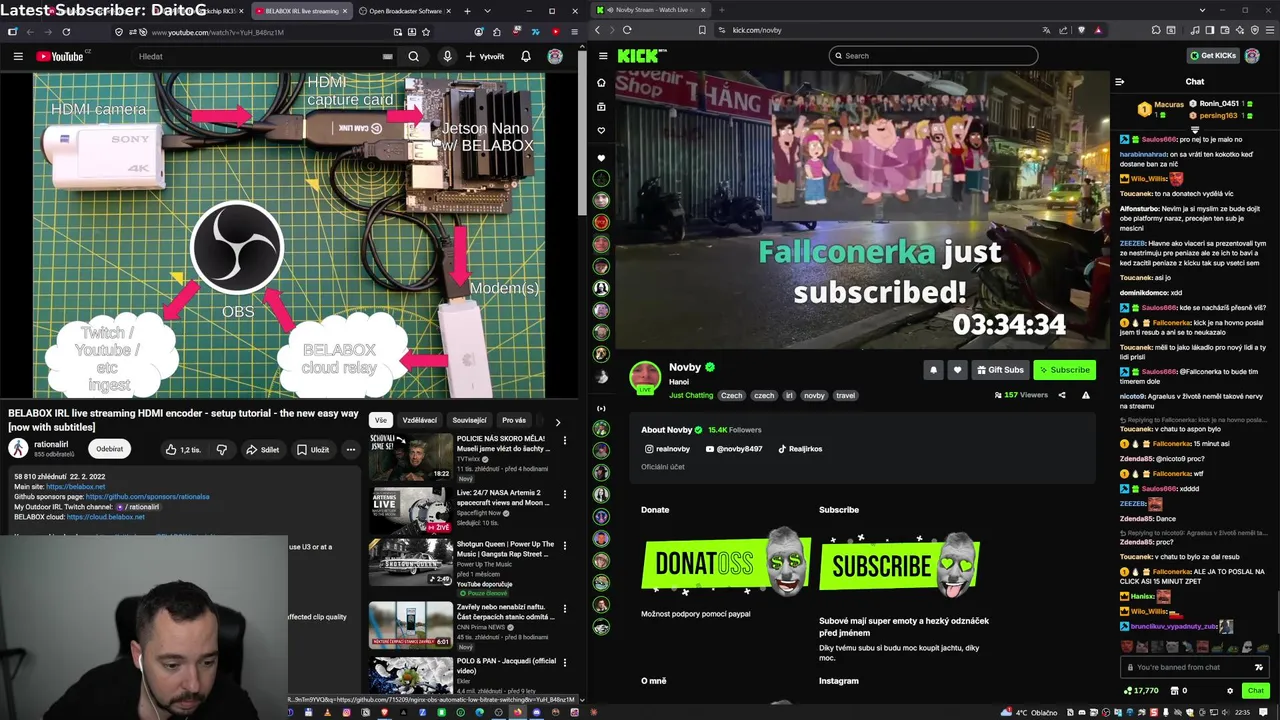Select the Pro vás filter chip
This screenshot has width=1280, height=720.
pyautogui.click(x=514, y=420)
